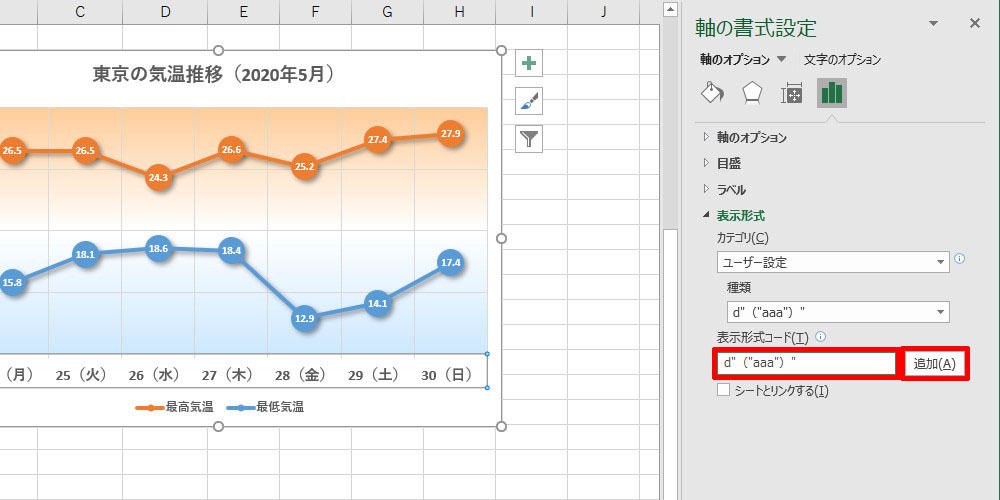Expand the 目盛 section

722,163
